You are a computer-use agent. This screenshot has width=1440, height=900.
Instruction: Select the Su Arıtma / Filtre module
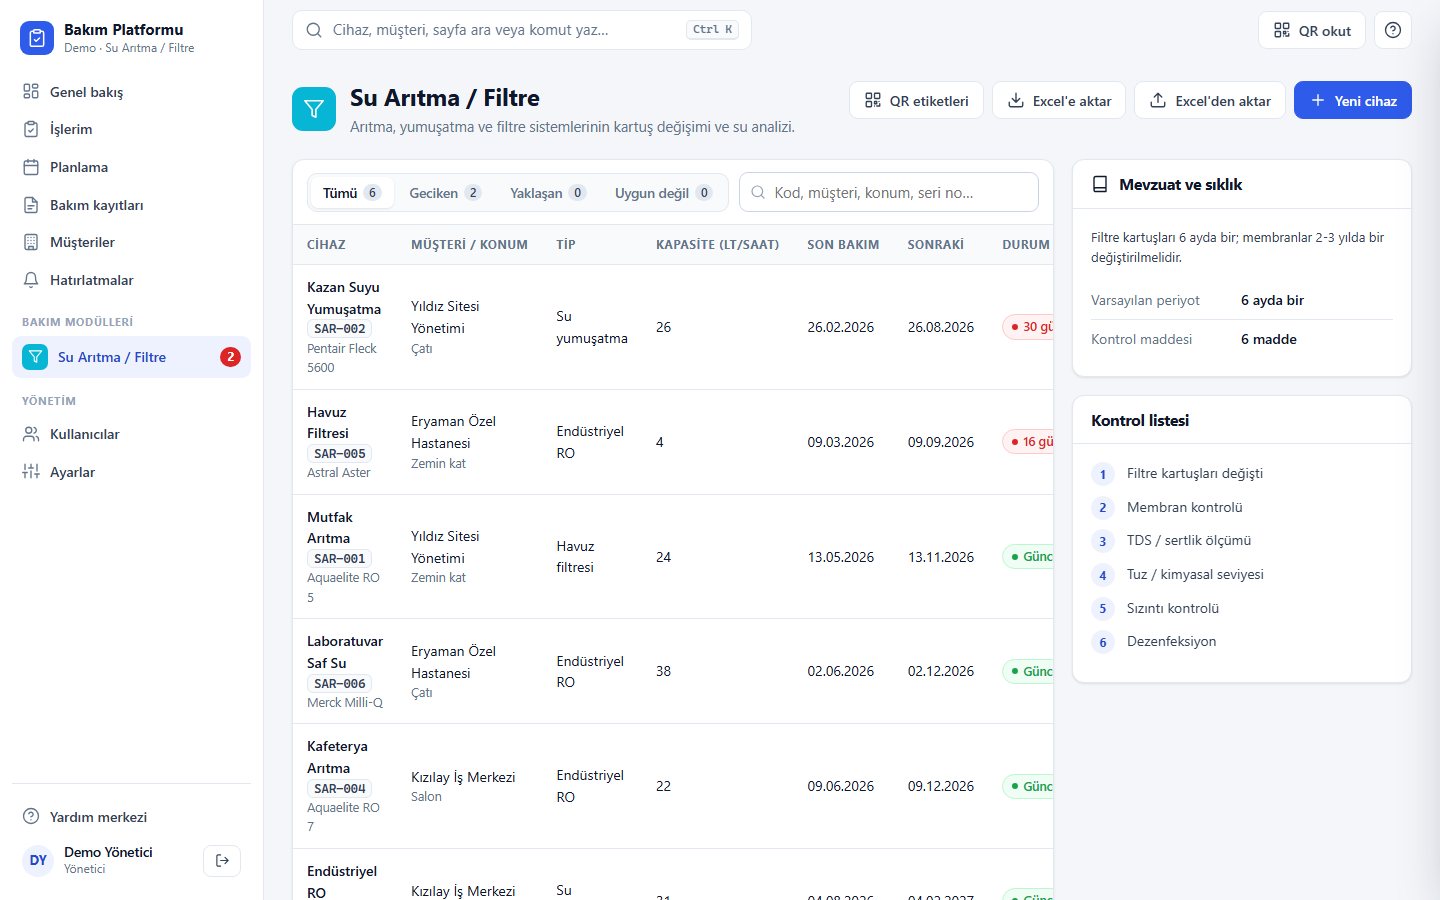tap(131, 357)
